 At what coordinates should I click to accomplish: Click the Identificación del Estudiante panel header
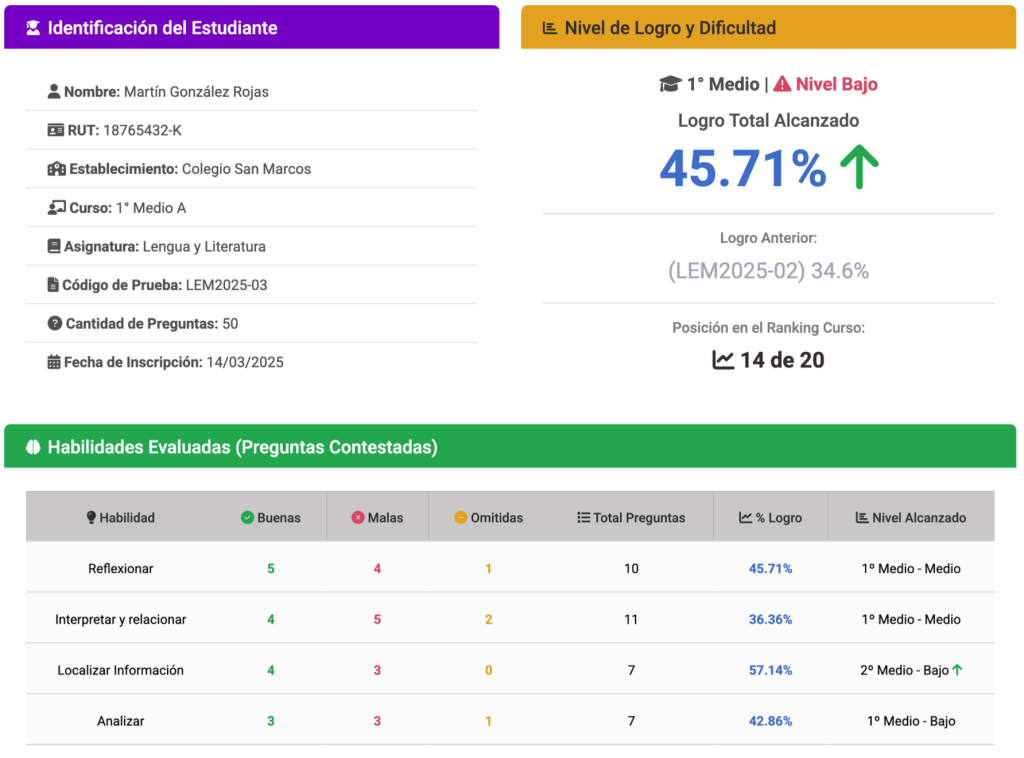pyautogui.click(x=251, y=28)
